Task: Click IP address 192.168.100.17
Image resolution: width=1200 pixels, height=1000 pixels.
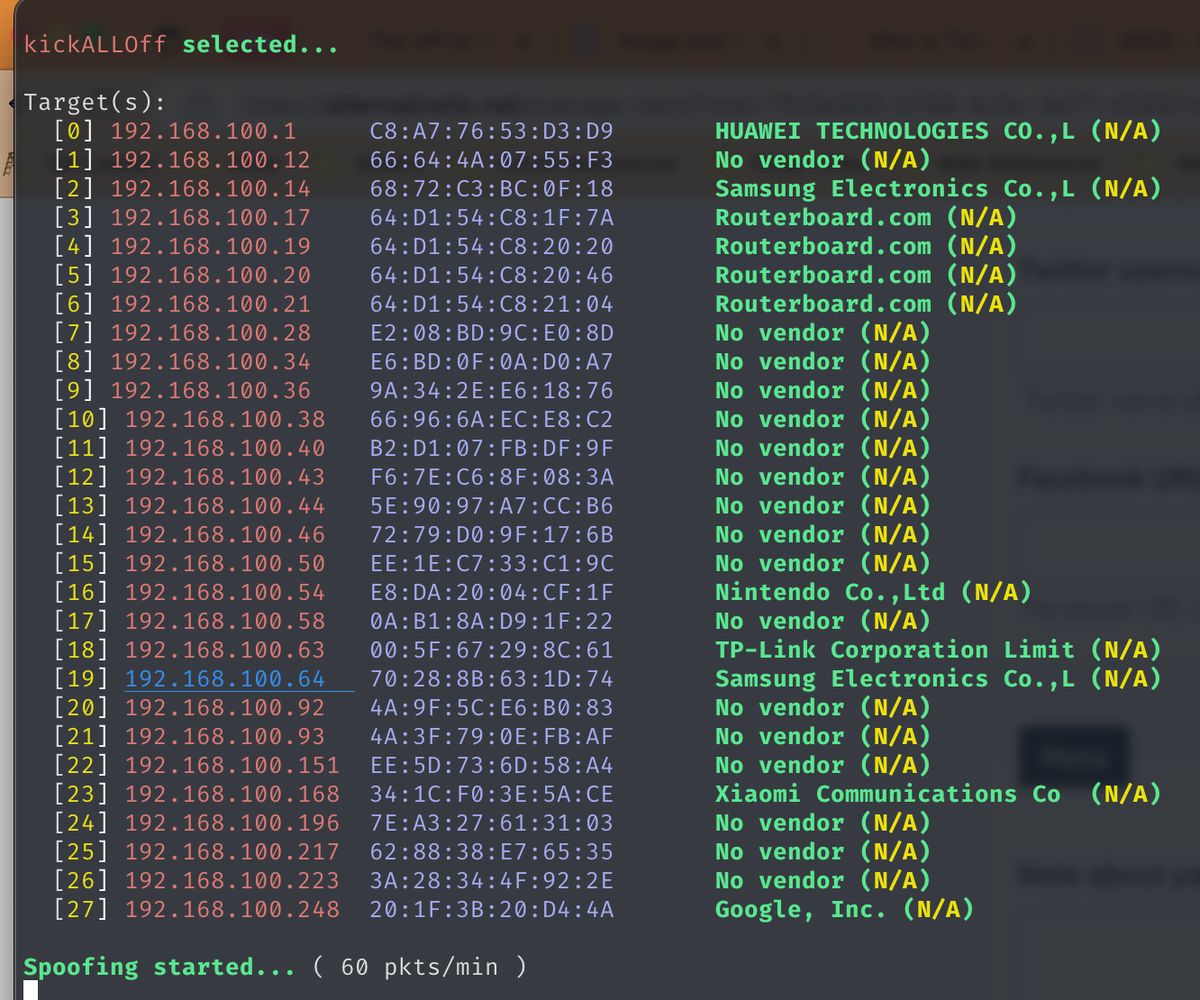Action: (210, 218)
